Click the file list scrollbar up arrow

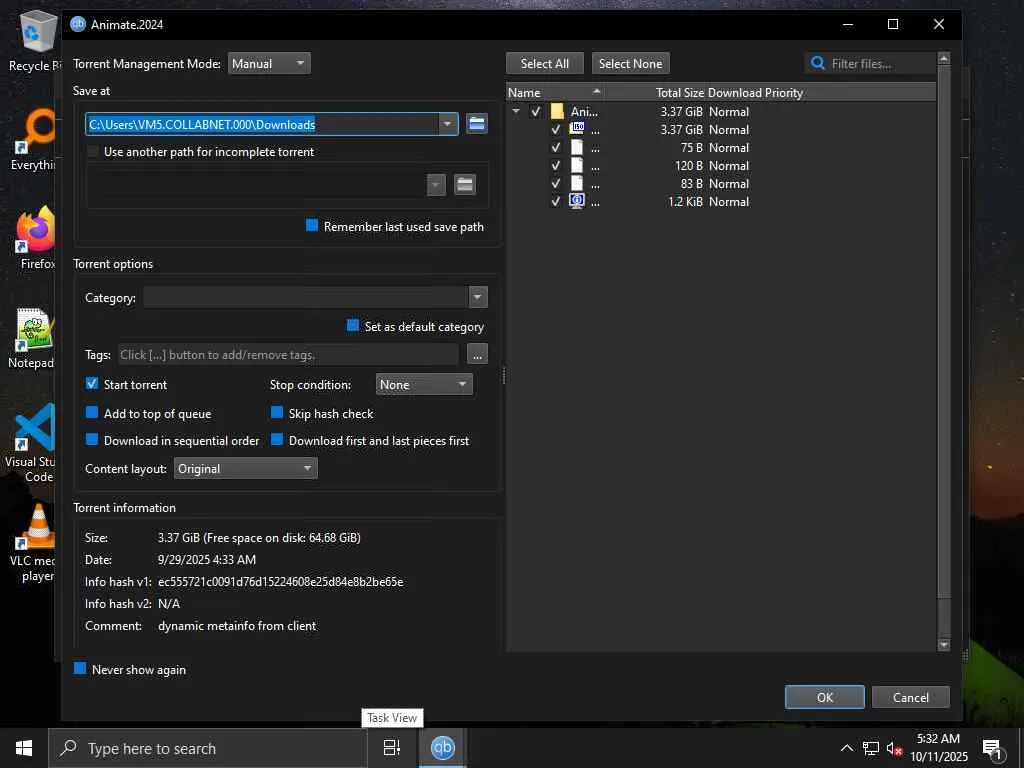944,59
